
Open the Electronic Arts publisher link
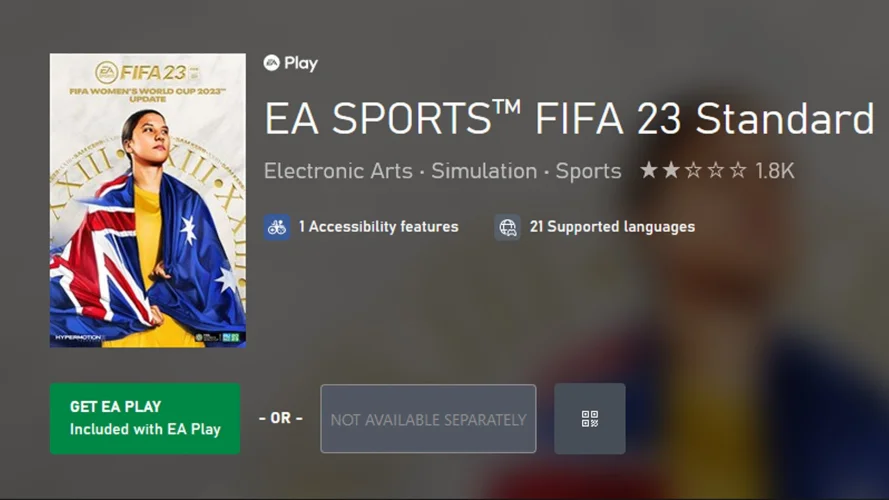[x=338, y=171]
